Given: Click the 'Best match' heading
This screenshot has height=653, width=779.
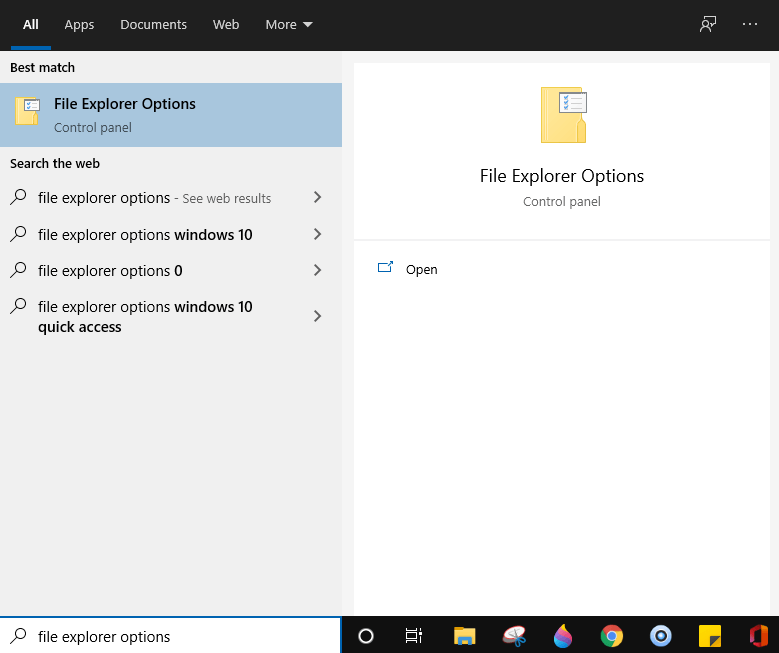Looking at the screenshot, I should pyautogui.click(x=42, y=68).
